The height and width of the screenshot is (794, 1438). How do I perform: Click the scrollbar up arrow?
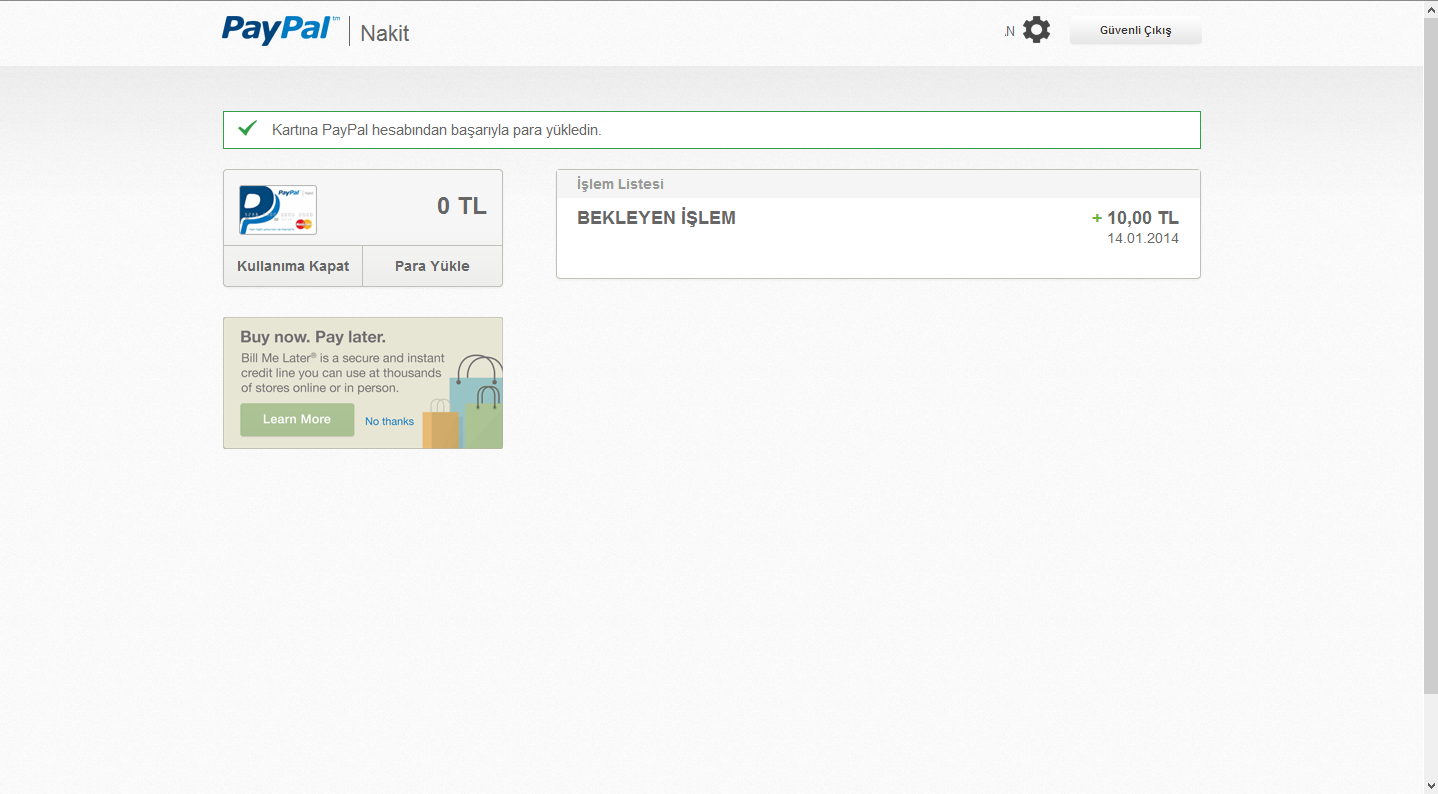(x=1430, y=8)
